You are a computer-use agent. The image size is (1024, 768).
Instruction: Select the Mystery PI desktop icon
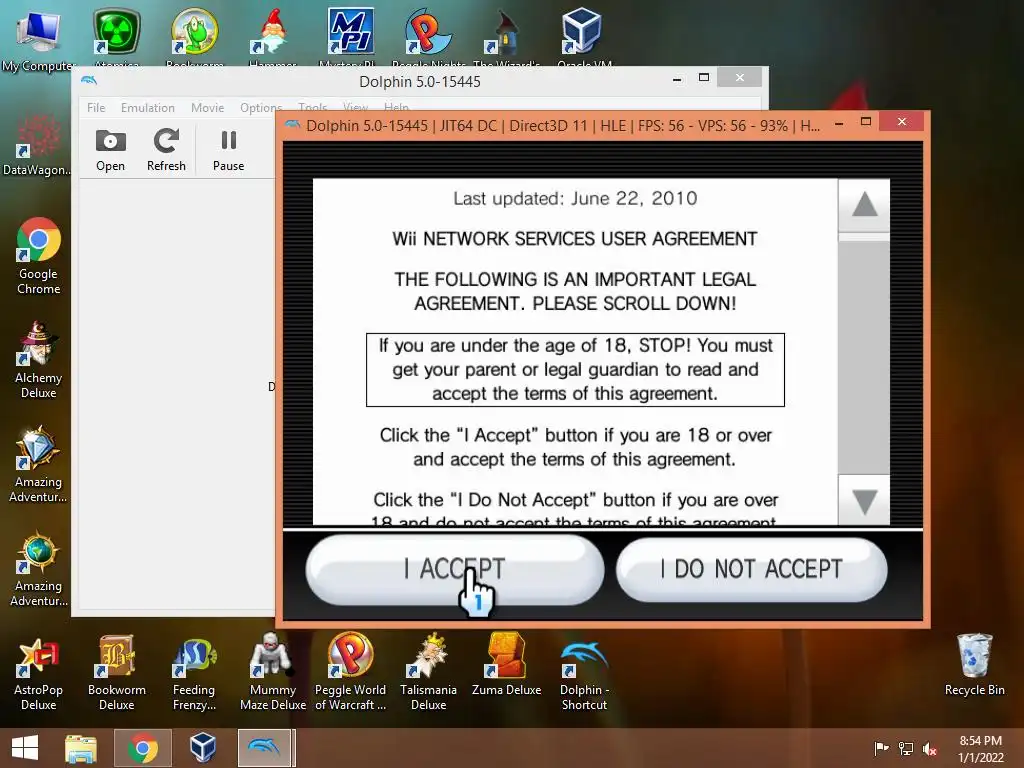click(x=351, y=36)
